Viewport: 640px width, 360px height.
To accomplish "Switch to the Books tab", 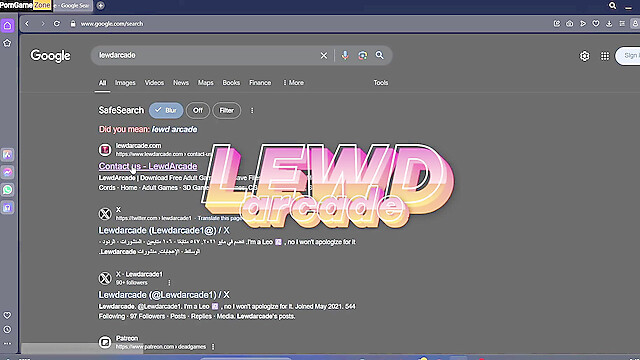I will pos(231,82).
